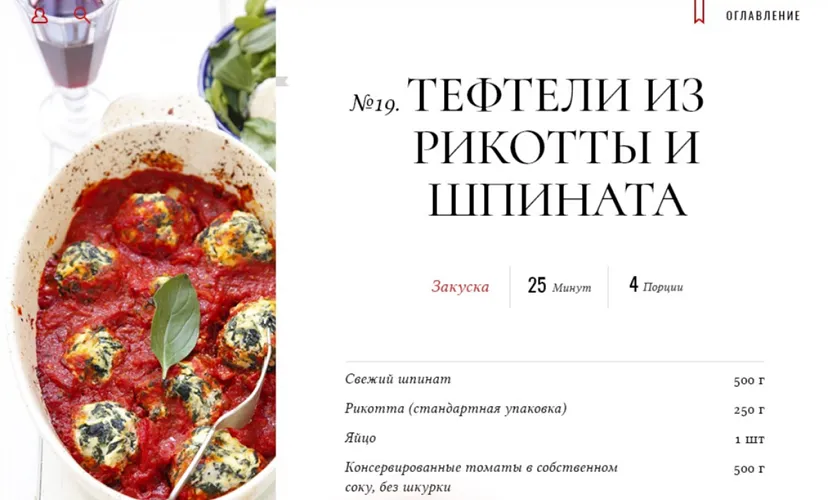
Task: Open the user profile icon
Action: click(x=40, y=15)
